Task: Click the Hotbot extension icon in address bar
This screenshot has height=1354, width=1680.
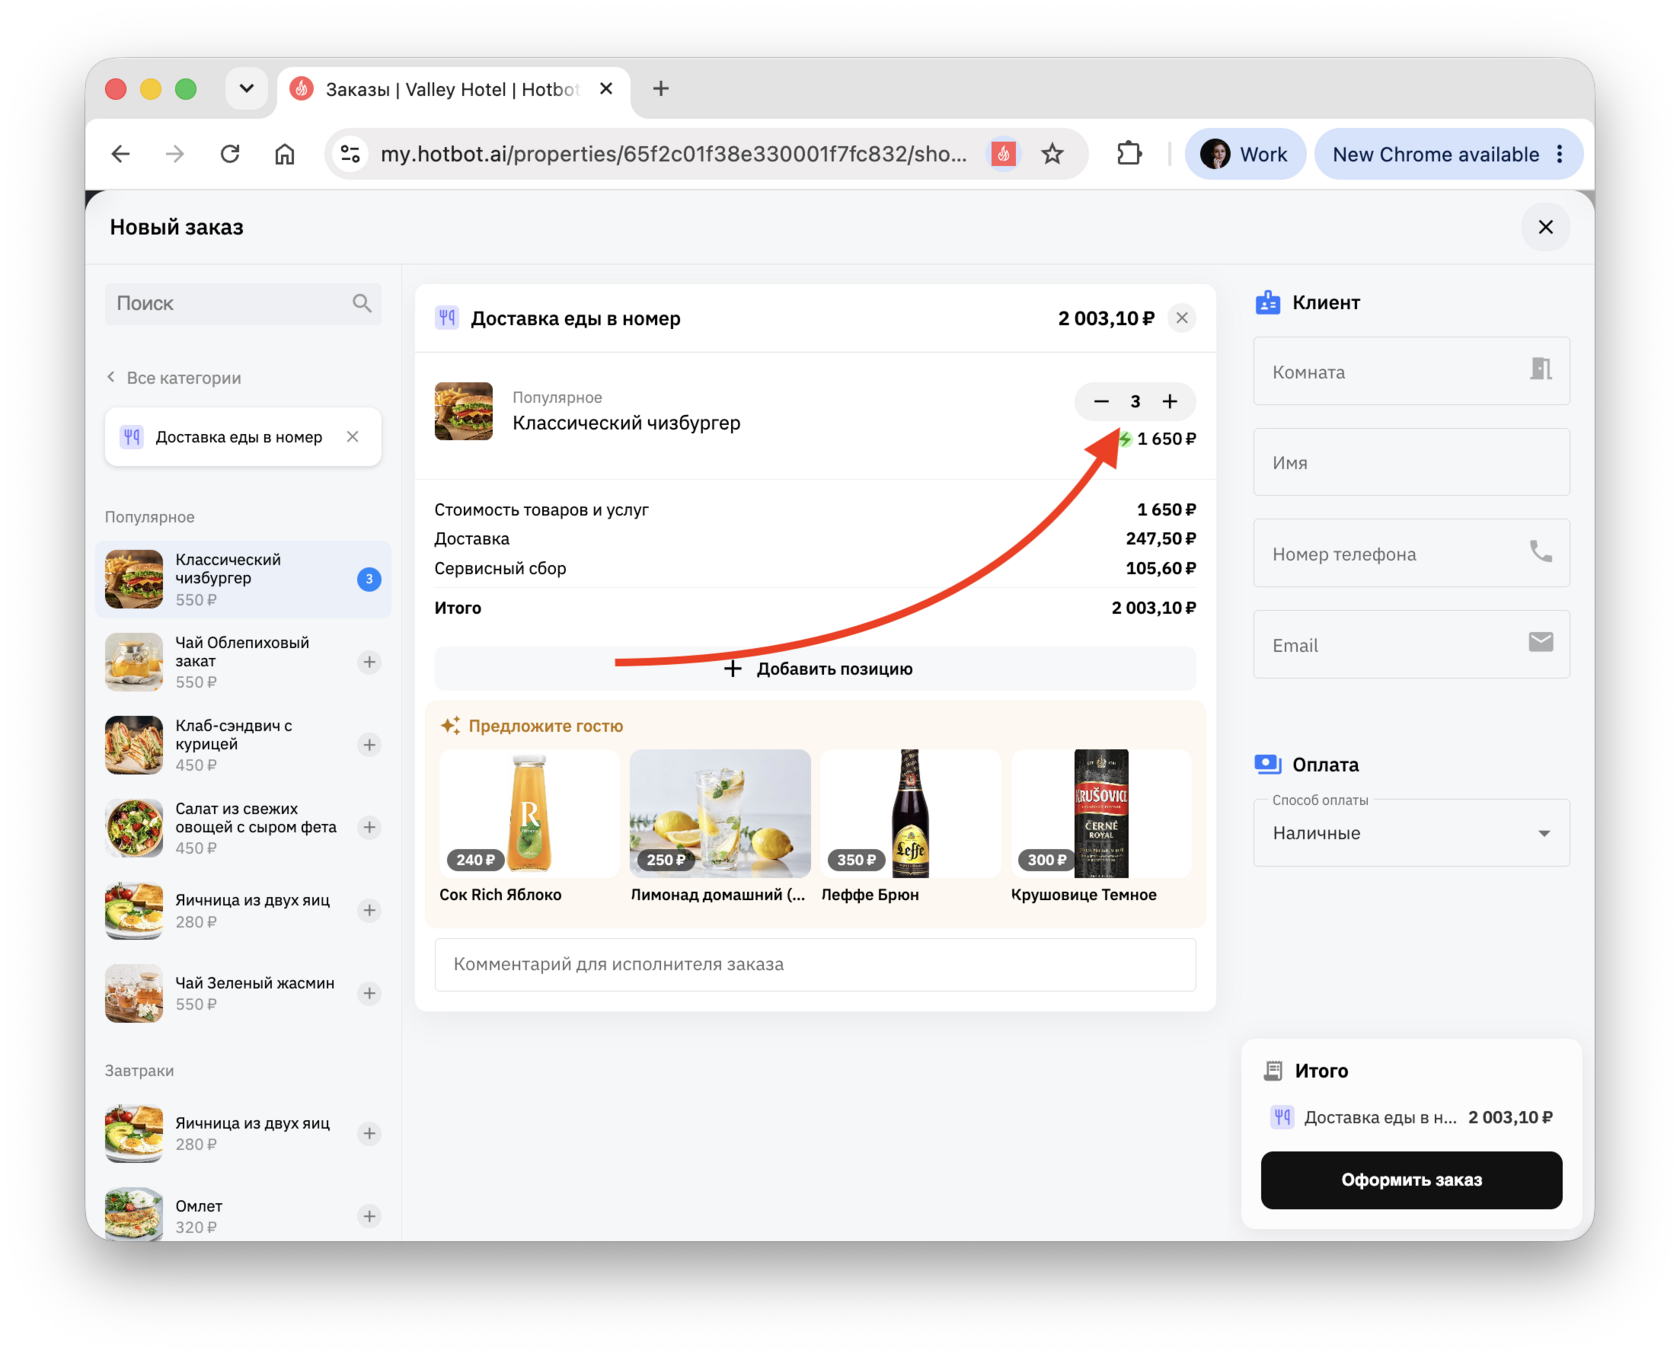Action: [1003, 154]
